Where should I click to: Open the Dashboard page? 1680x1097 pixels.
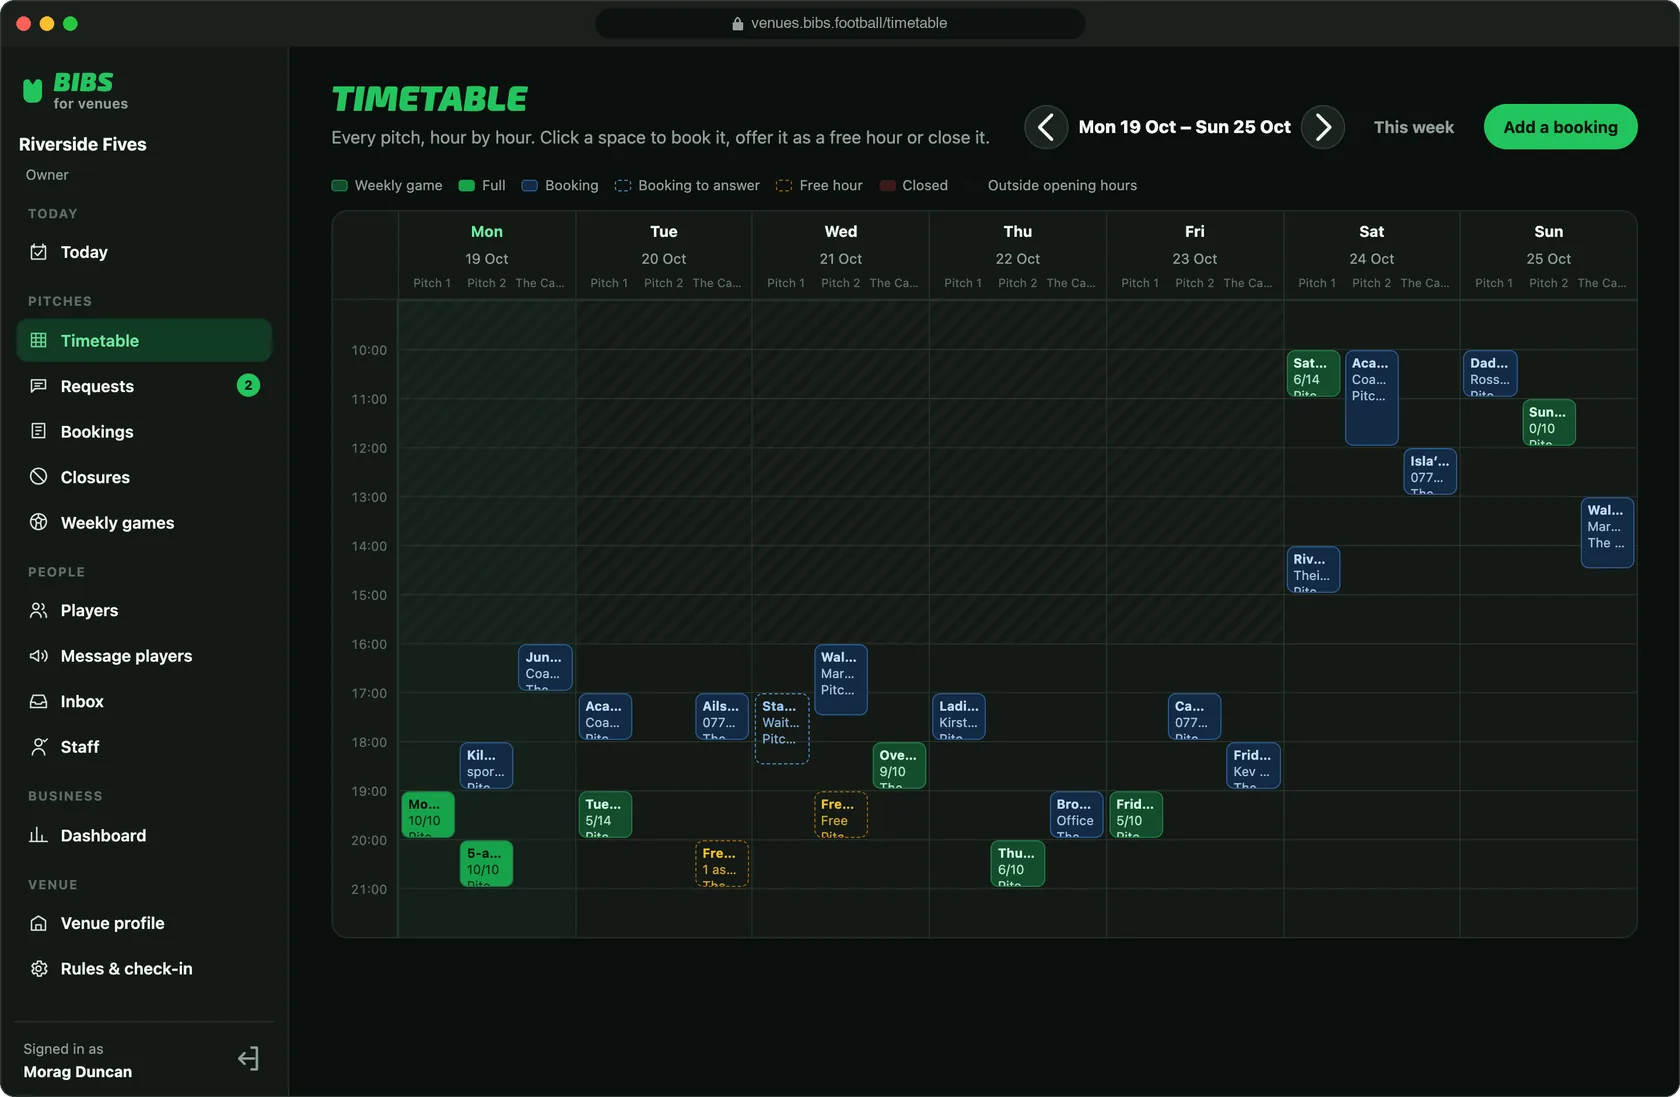click(x=144, y=835)
